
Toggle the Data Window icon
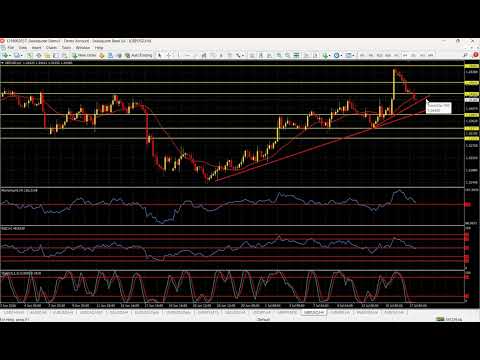[x=38, y=55]
